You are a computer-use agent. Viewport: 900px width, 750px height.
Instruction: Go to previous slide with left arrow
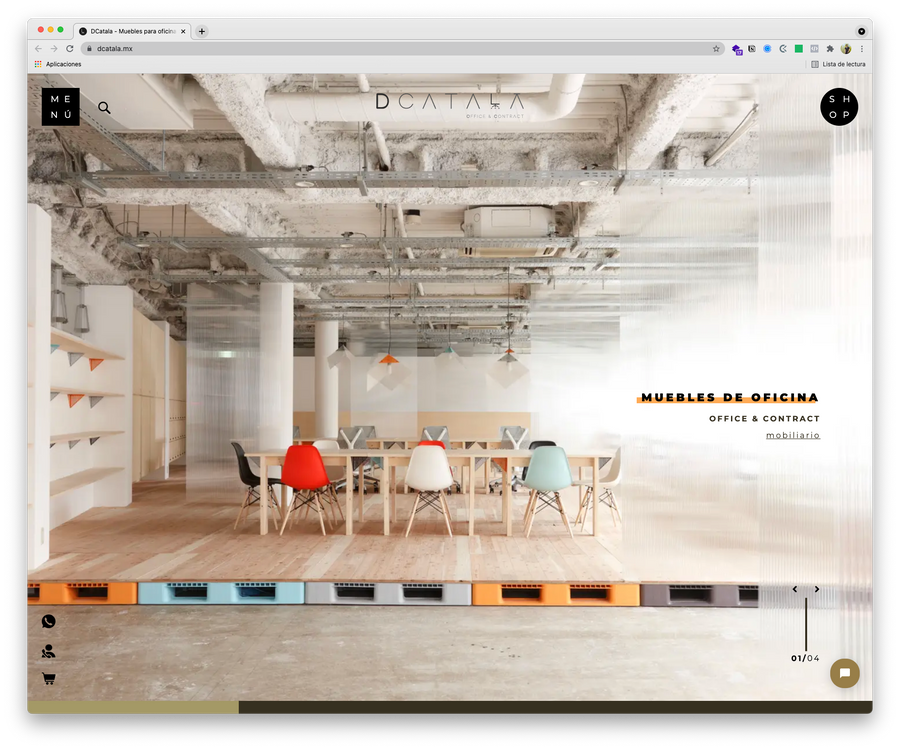point(795,589)
